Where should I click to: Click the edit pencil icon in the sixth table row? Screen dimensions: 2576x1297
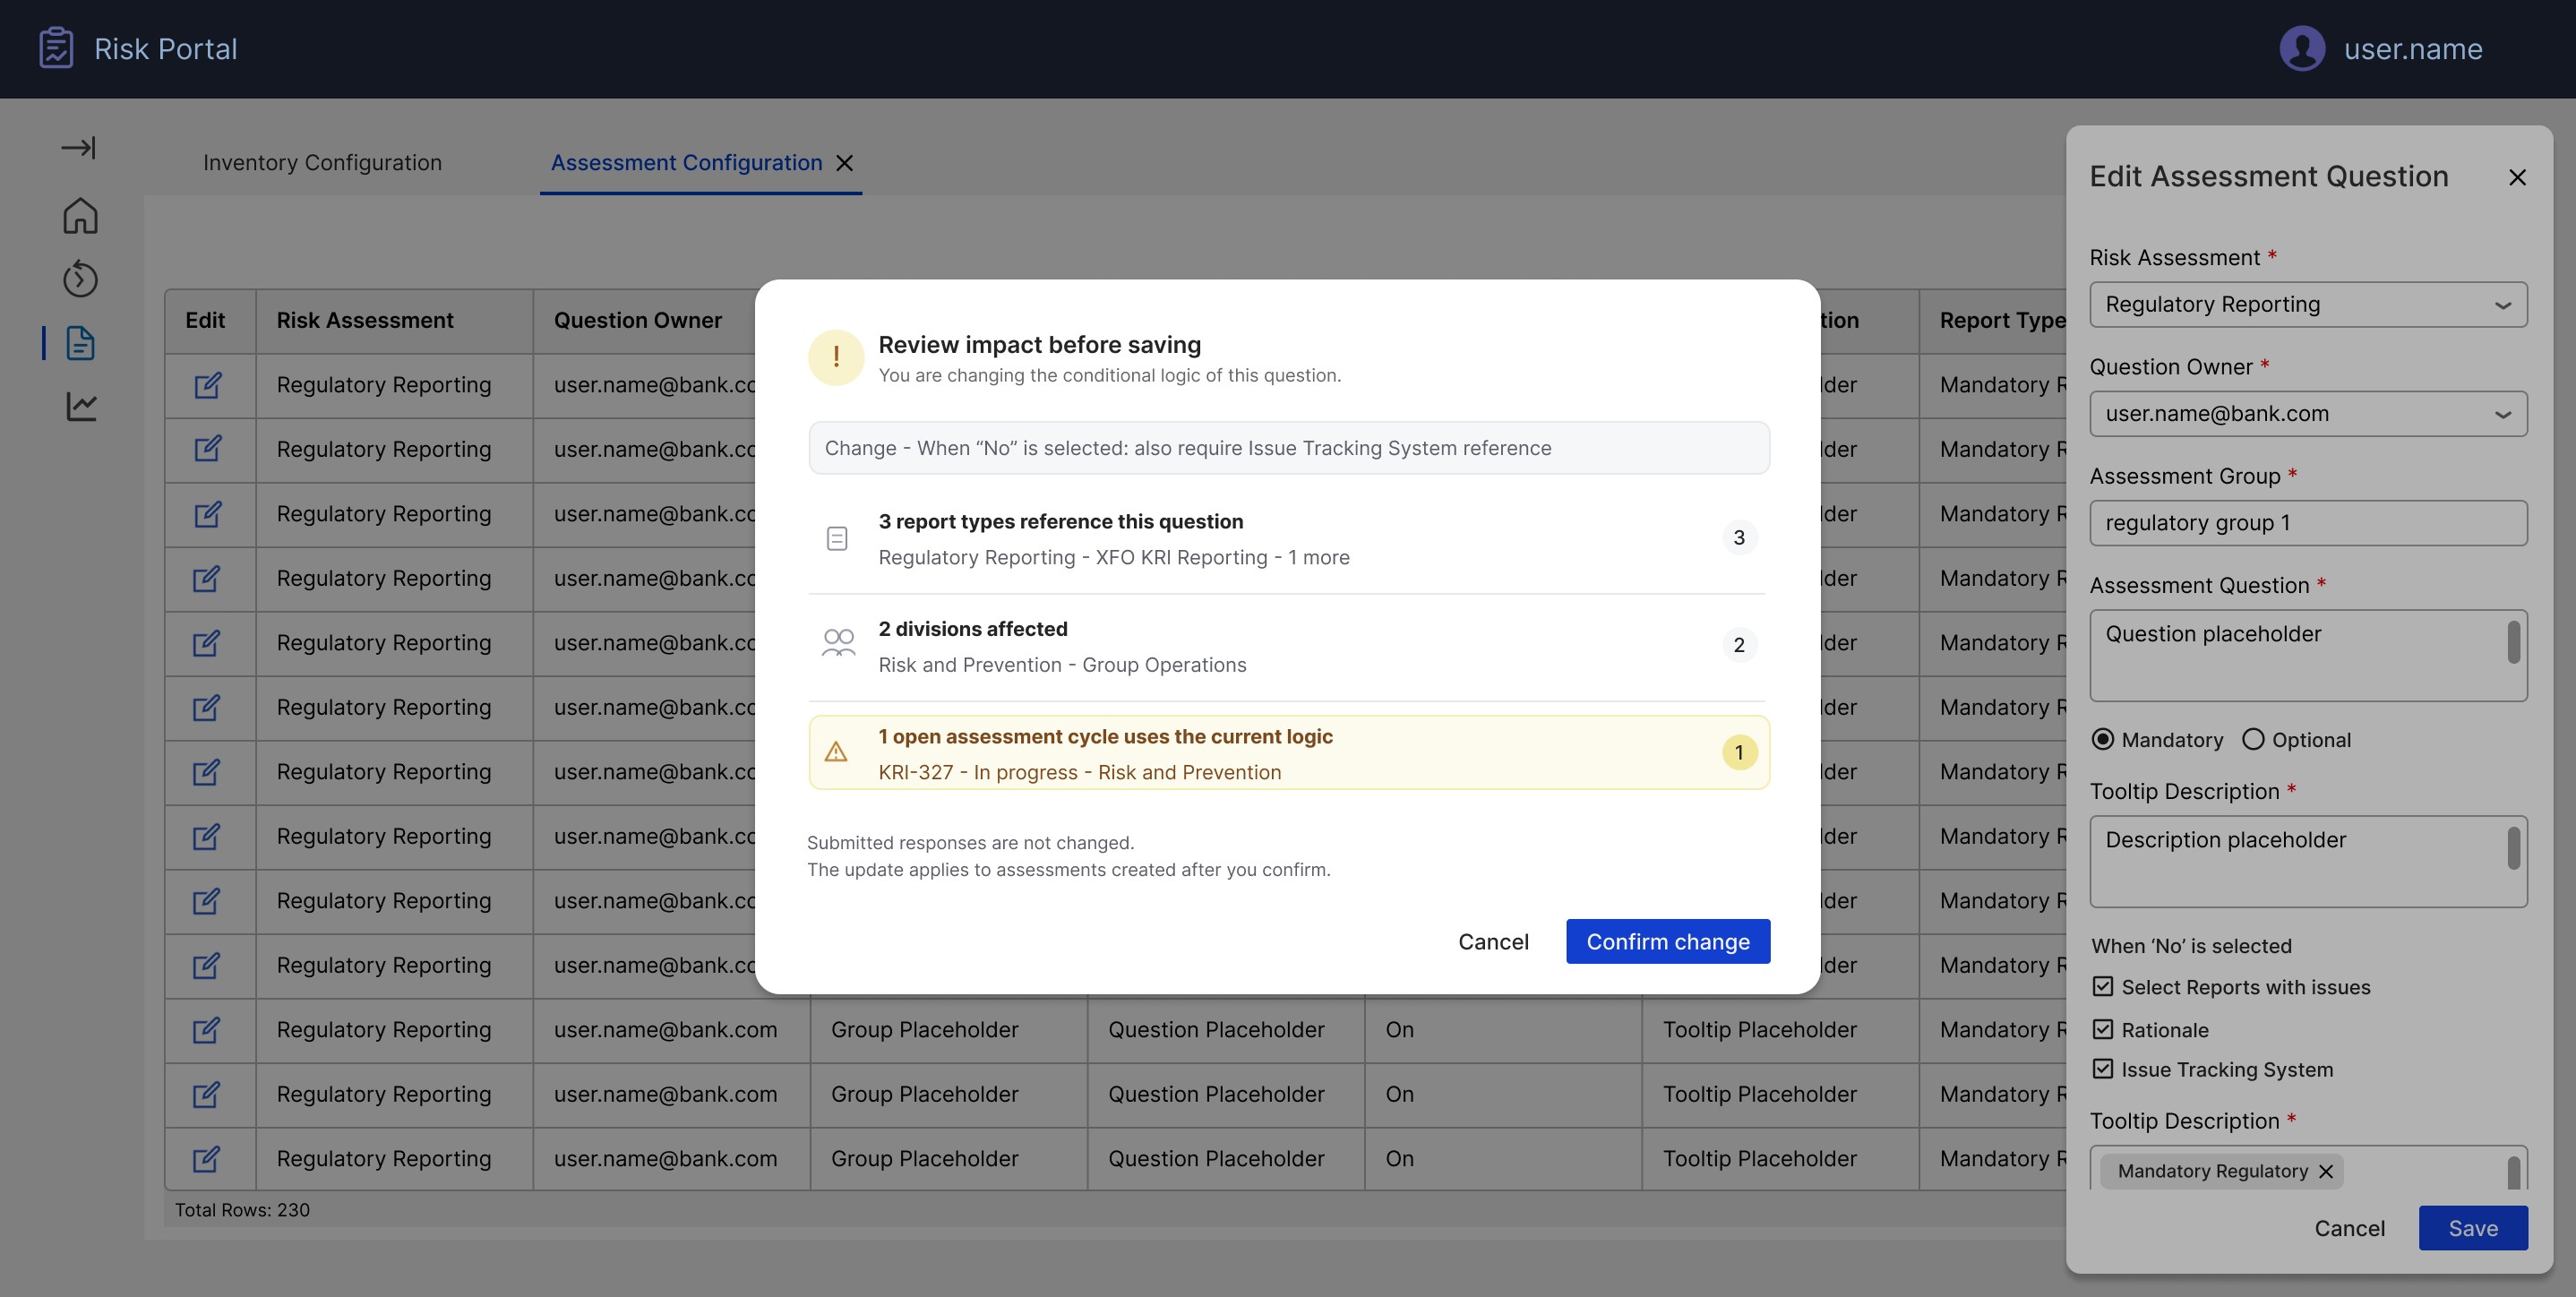[x=207, y=707]
